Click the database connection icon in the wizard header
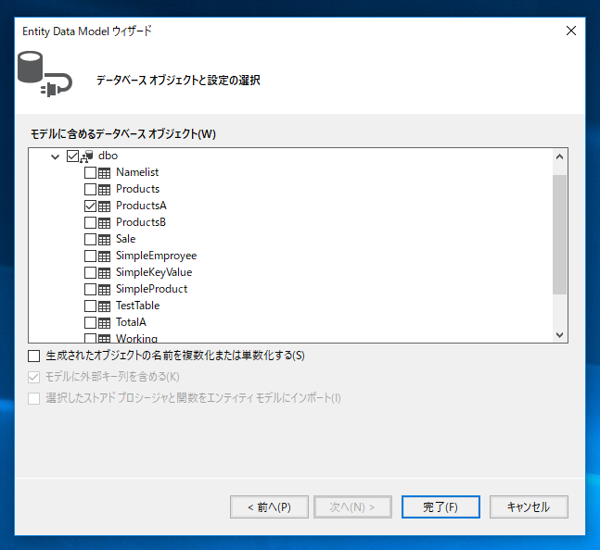 tap(45, 74)
